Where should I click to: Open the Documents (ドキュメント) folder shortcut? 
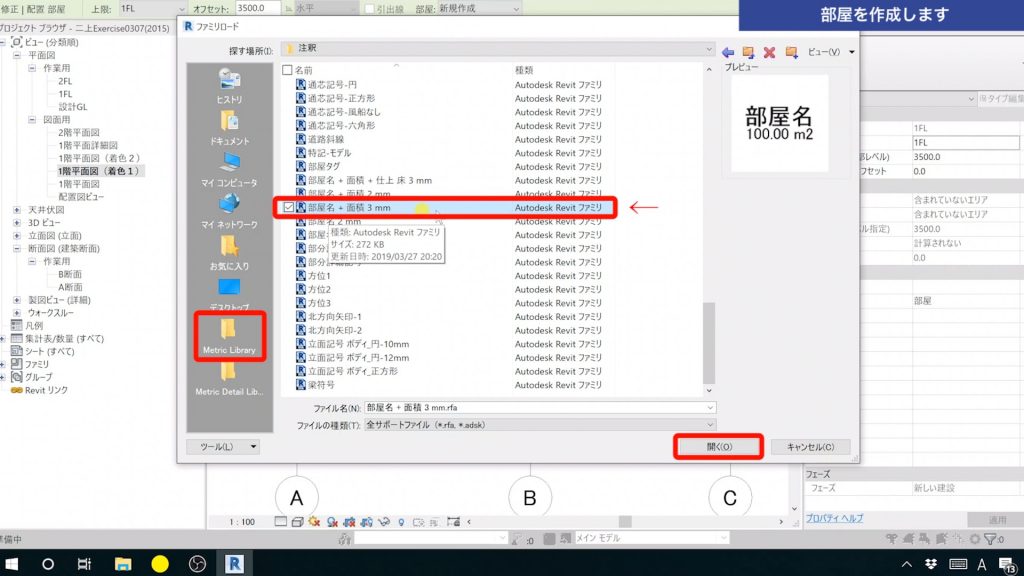pos(229,126)
